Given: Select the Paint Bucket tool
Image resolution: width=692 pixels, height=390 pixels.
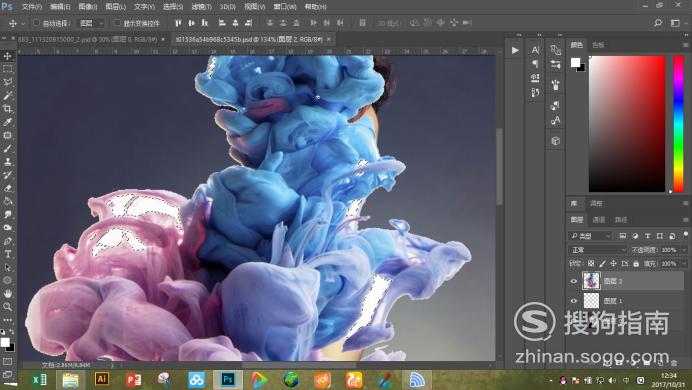Looking at the screenshot, I should 8,202.
